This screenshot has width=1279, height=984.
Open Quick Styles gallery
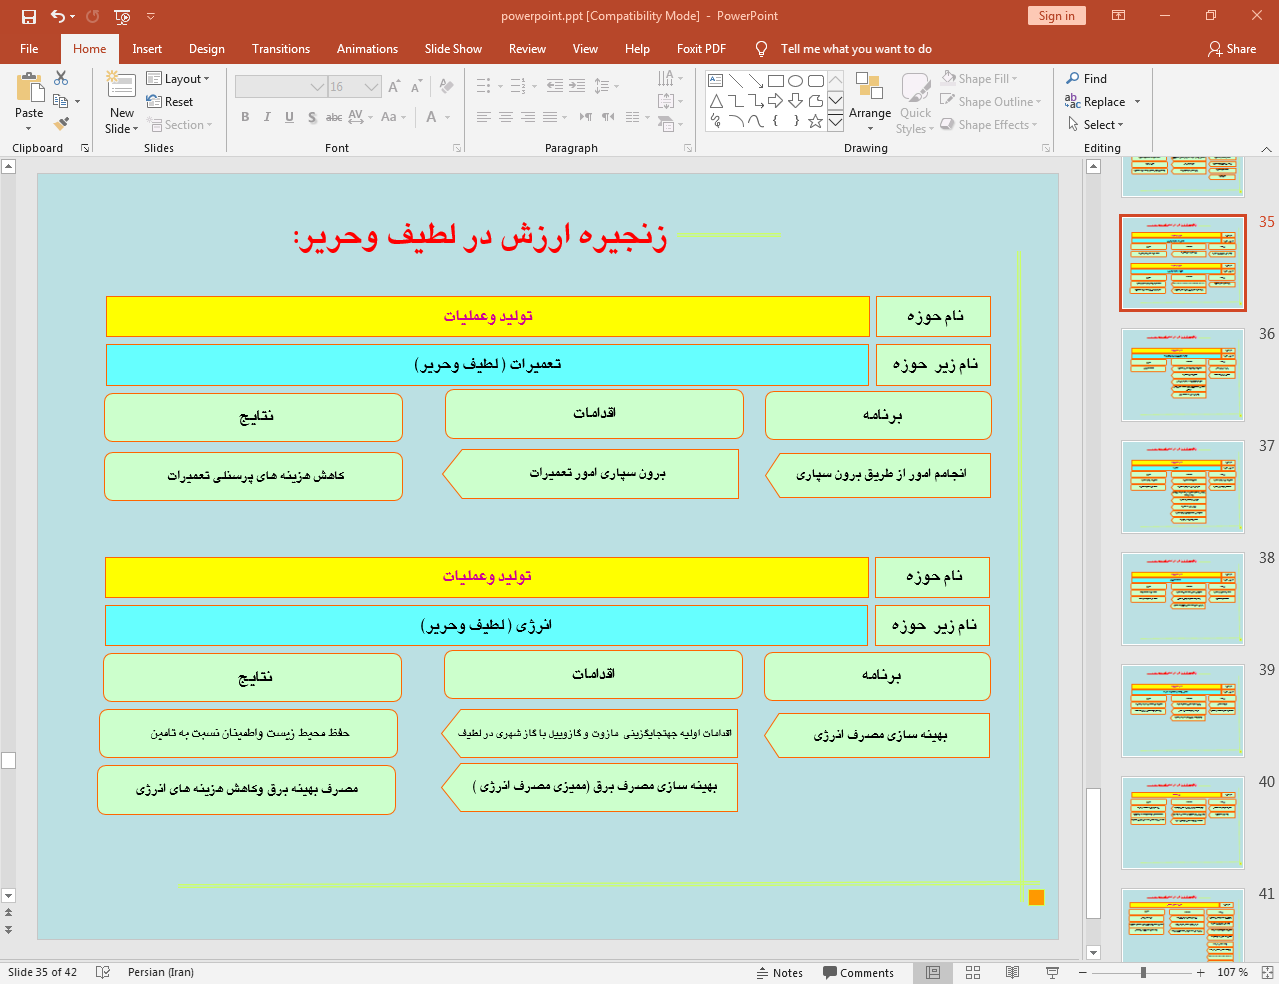915,103
